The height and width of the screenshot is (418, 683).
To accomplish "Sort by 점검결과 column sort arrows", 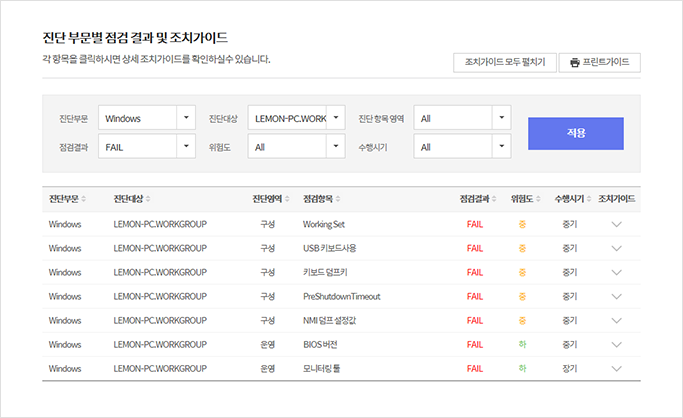I will pos(494,199).
